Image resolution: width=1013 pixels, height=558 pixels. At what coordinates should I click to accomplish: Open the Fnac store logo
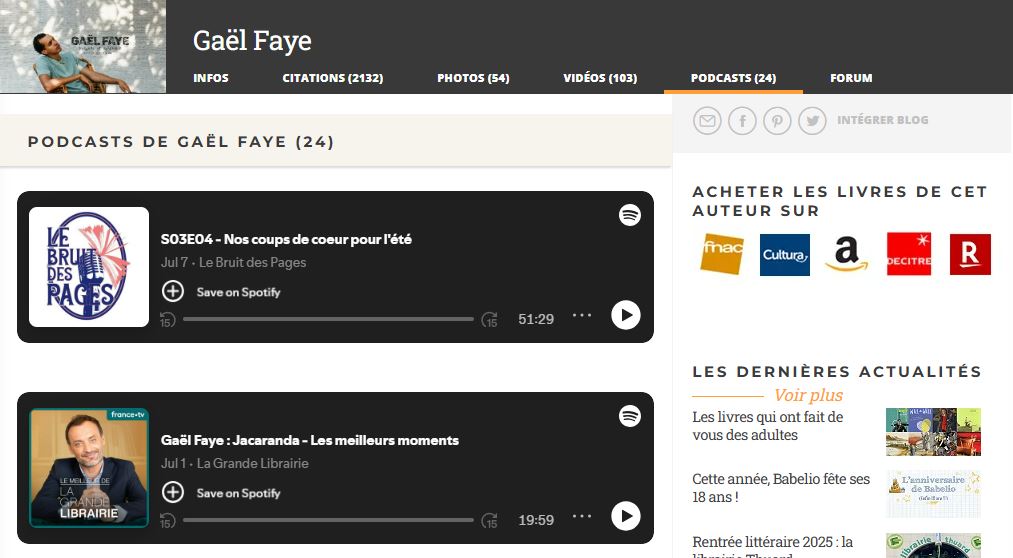(722, 254)
